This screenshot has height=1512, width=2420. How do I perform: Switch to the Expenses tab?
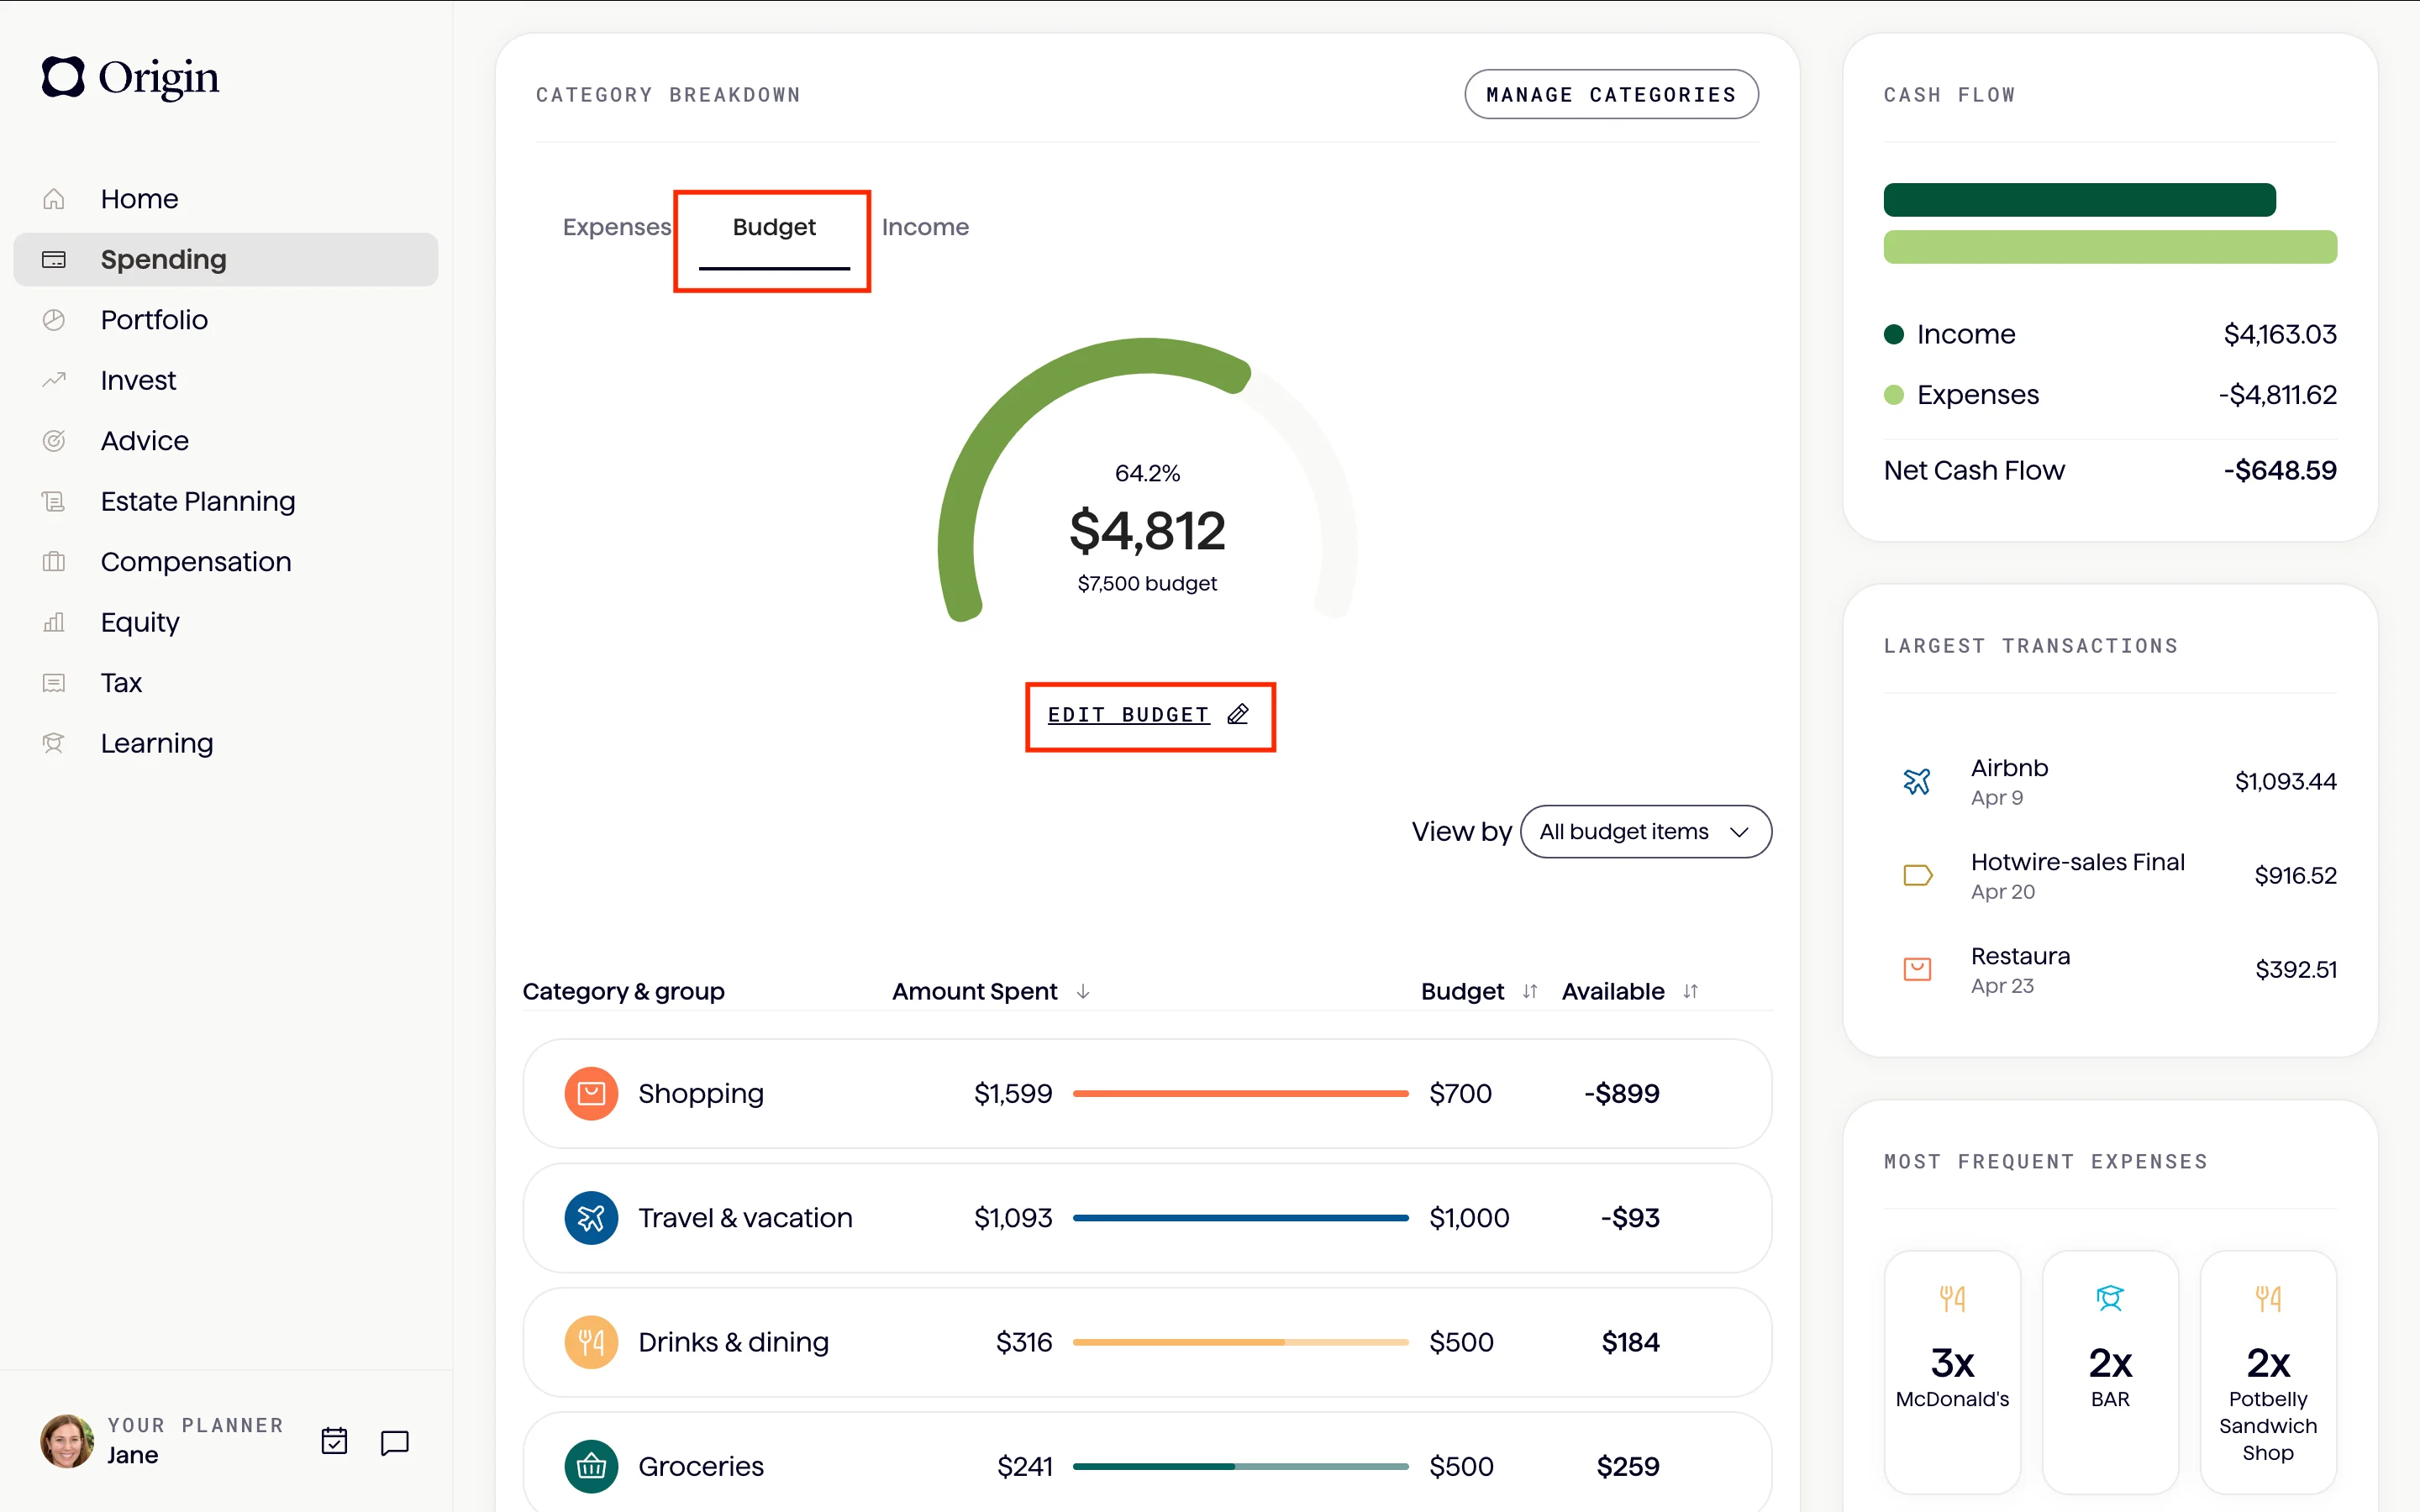[x=616, y=227]
